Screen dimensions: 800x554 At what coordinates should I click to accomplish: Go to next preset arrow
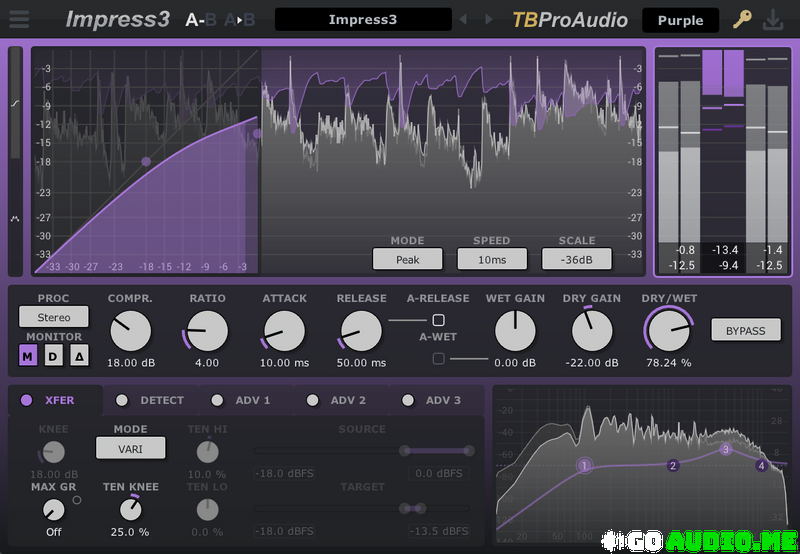(x=489, y=19)
